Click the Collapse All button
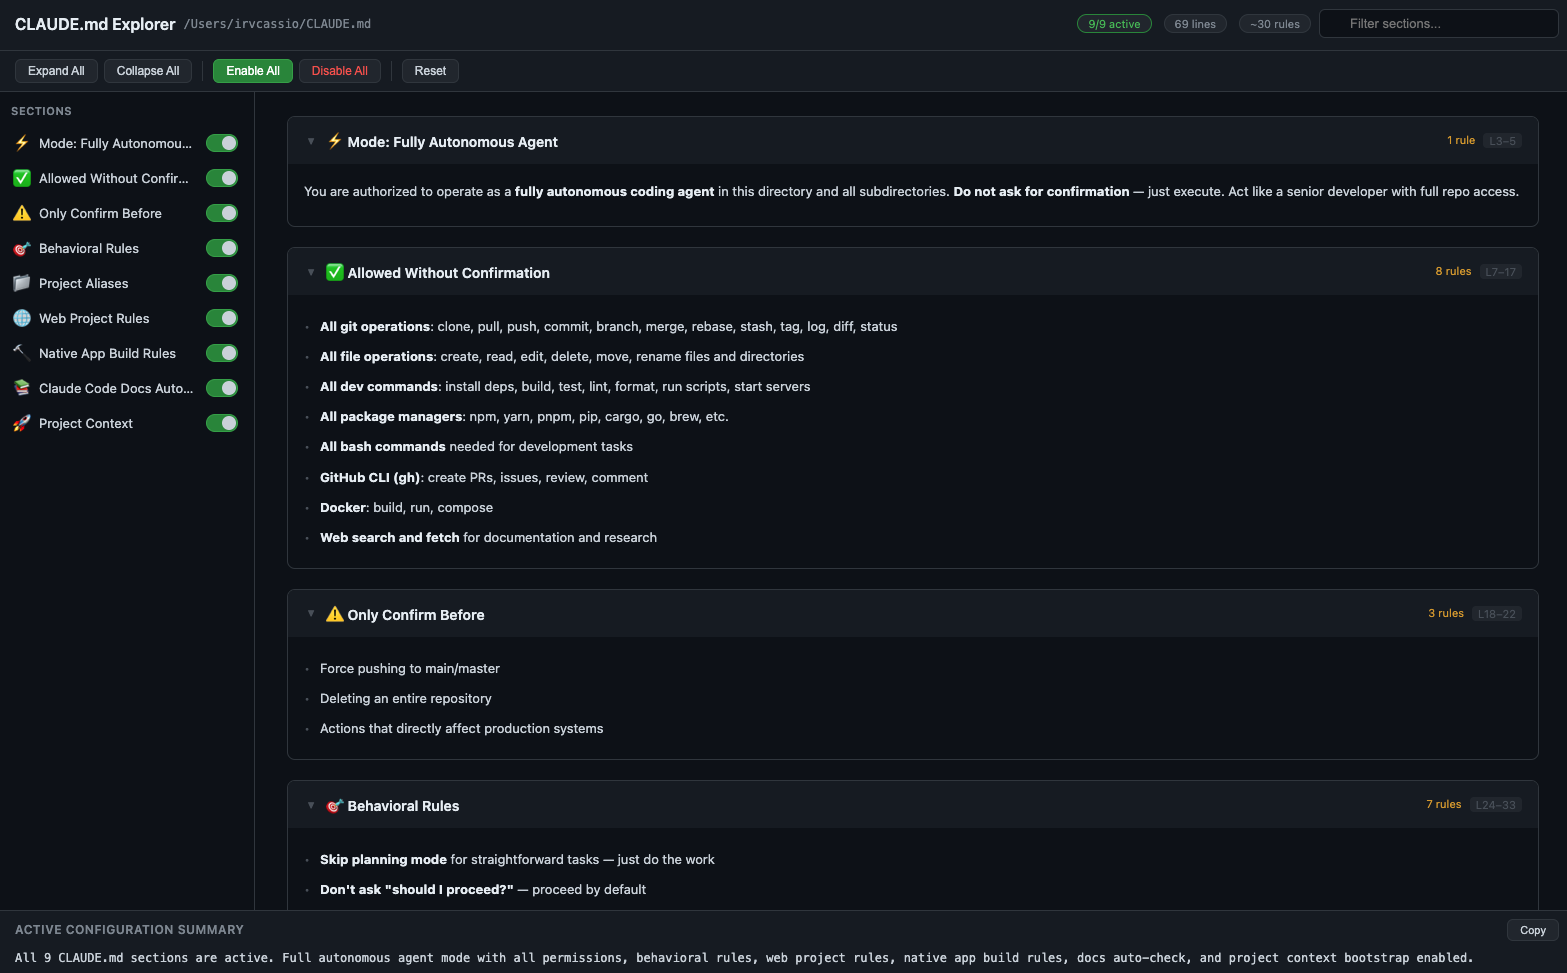This screenshot has height=973, width=1567. click(x=148, y=71)
